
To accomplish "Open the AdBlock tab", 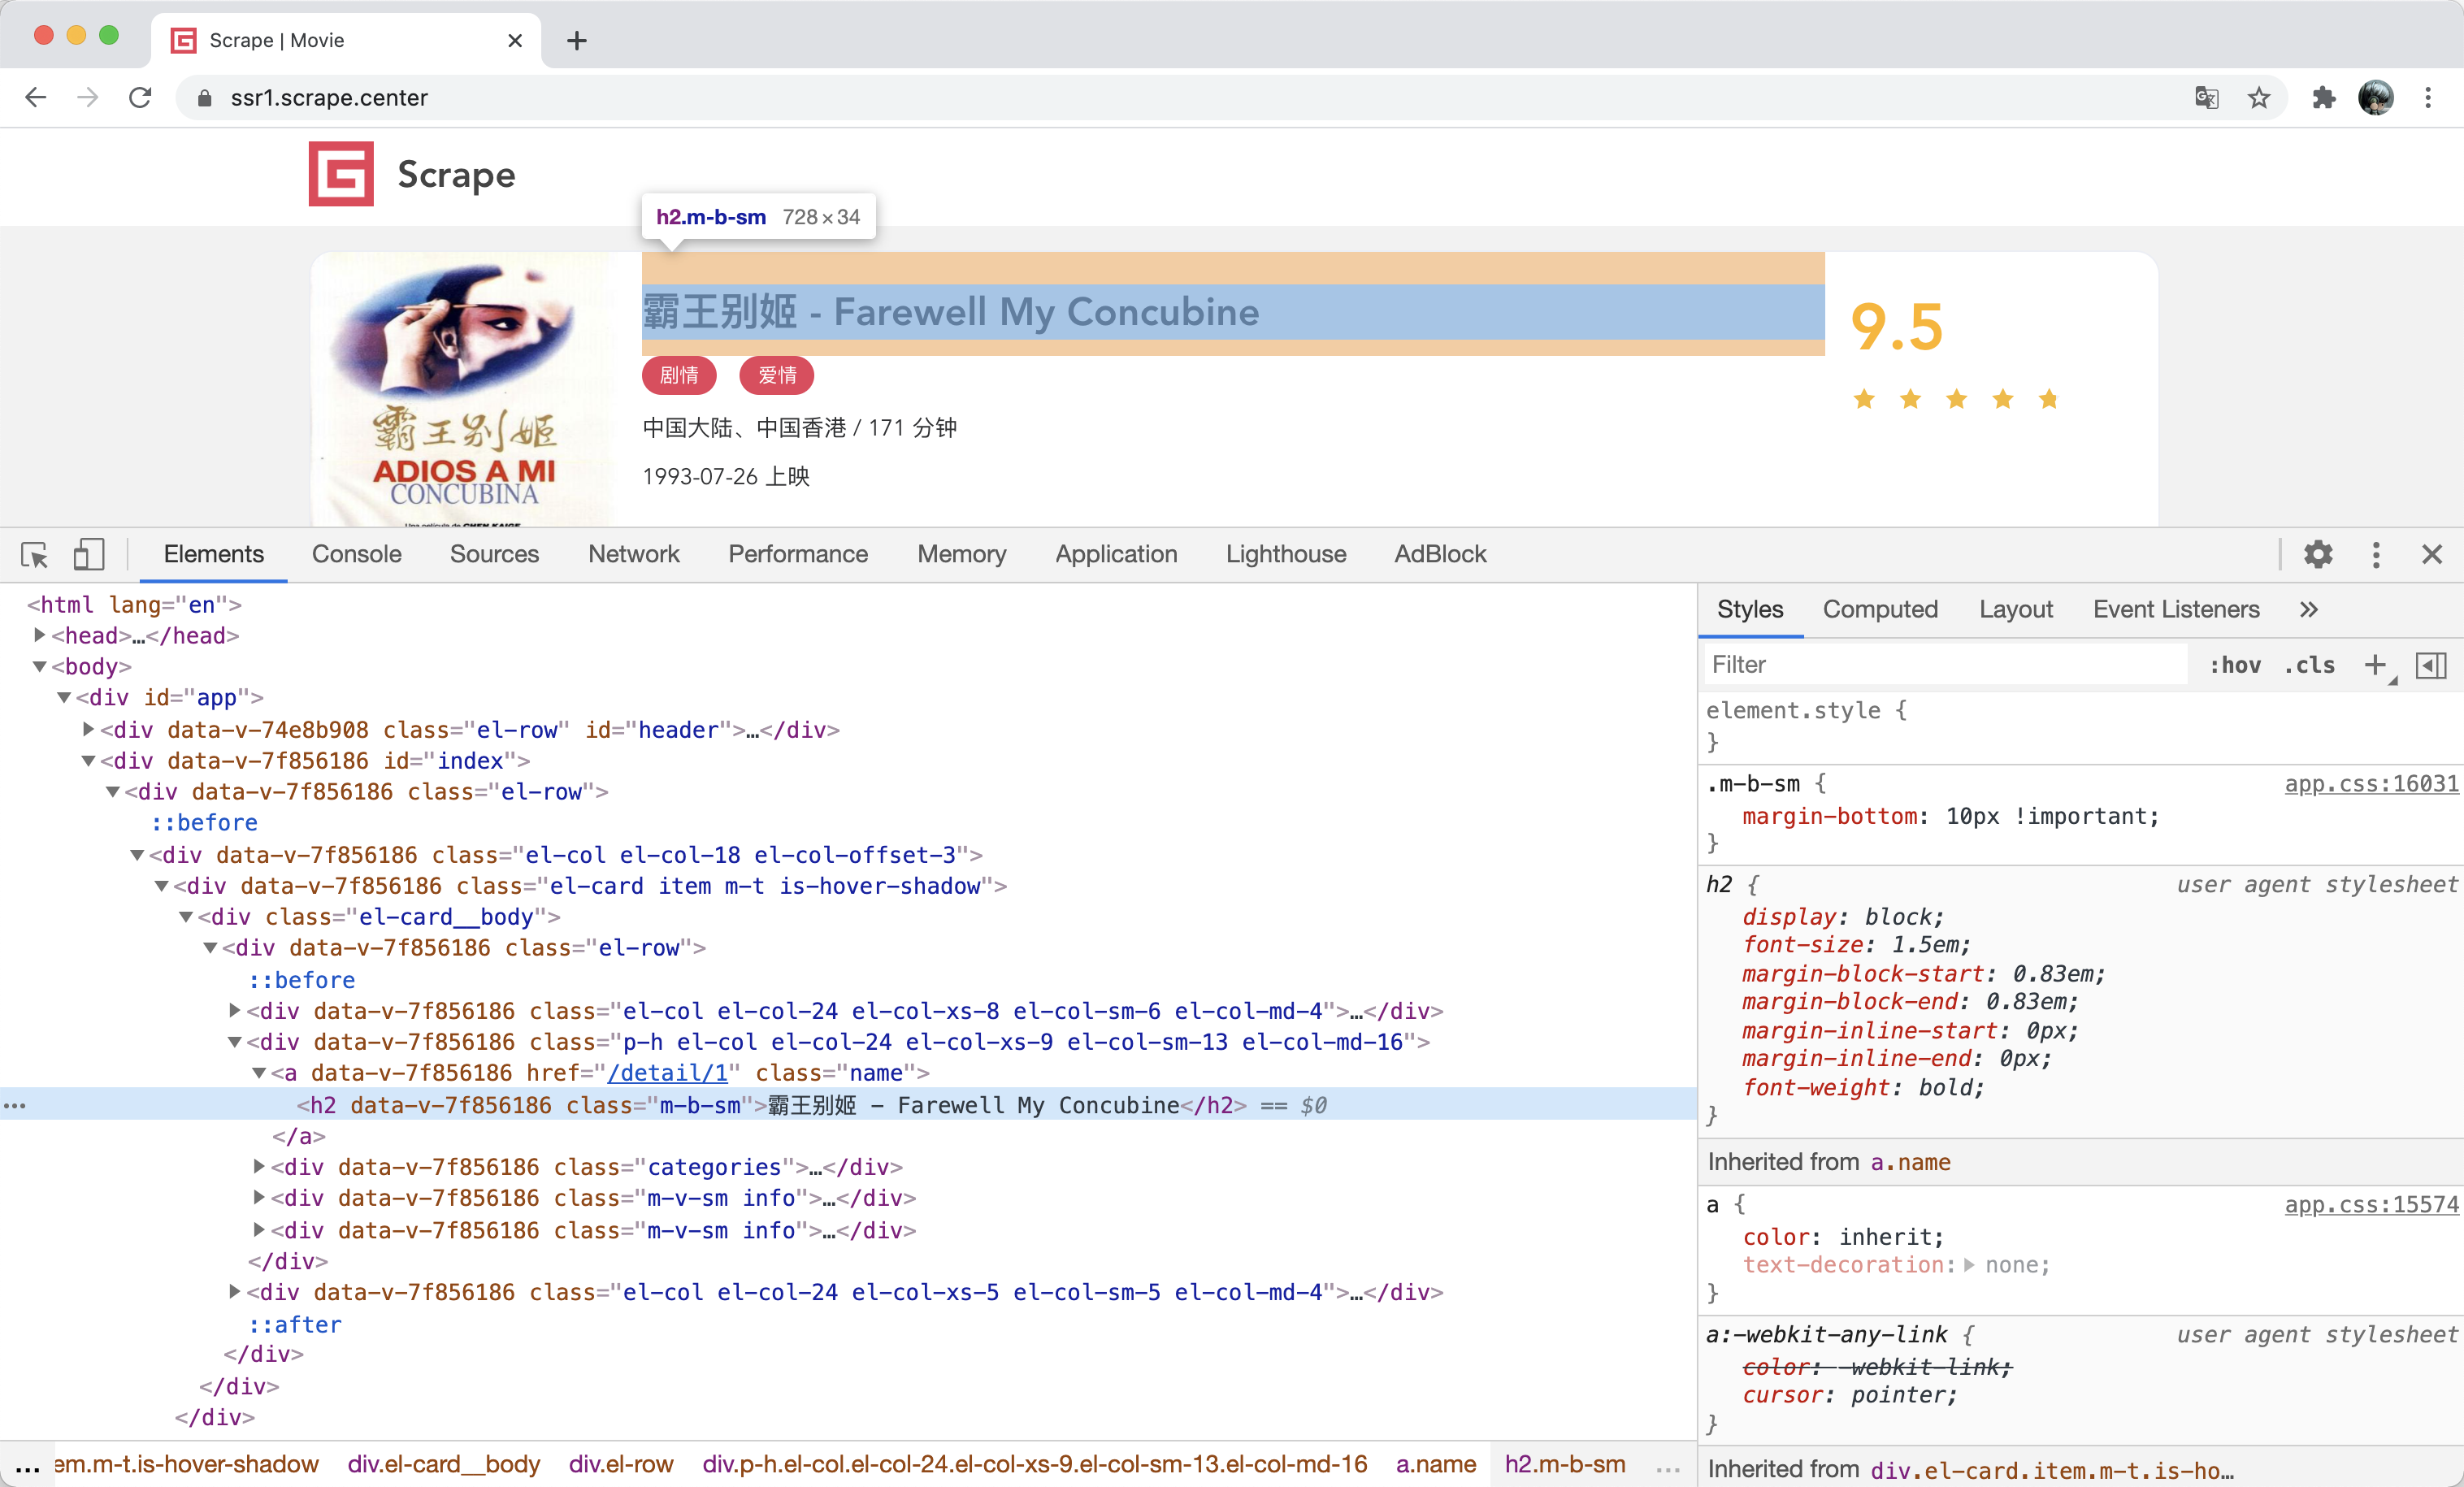I will [1440, 554].
